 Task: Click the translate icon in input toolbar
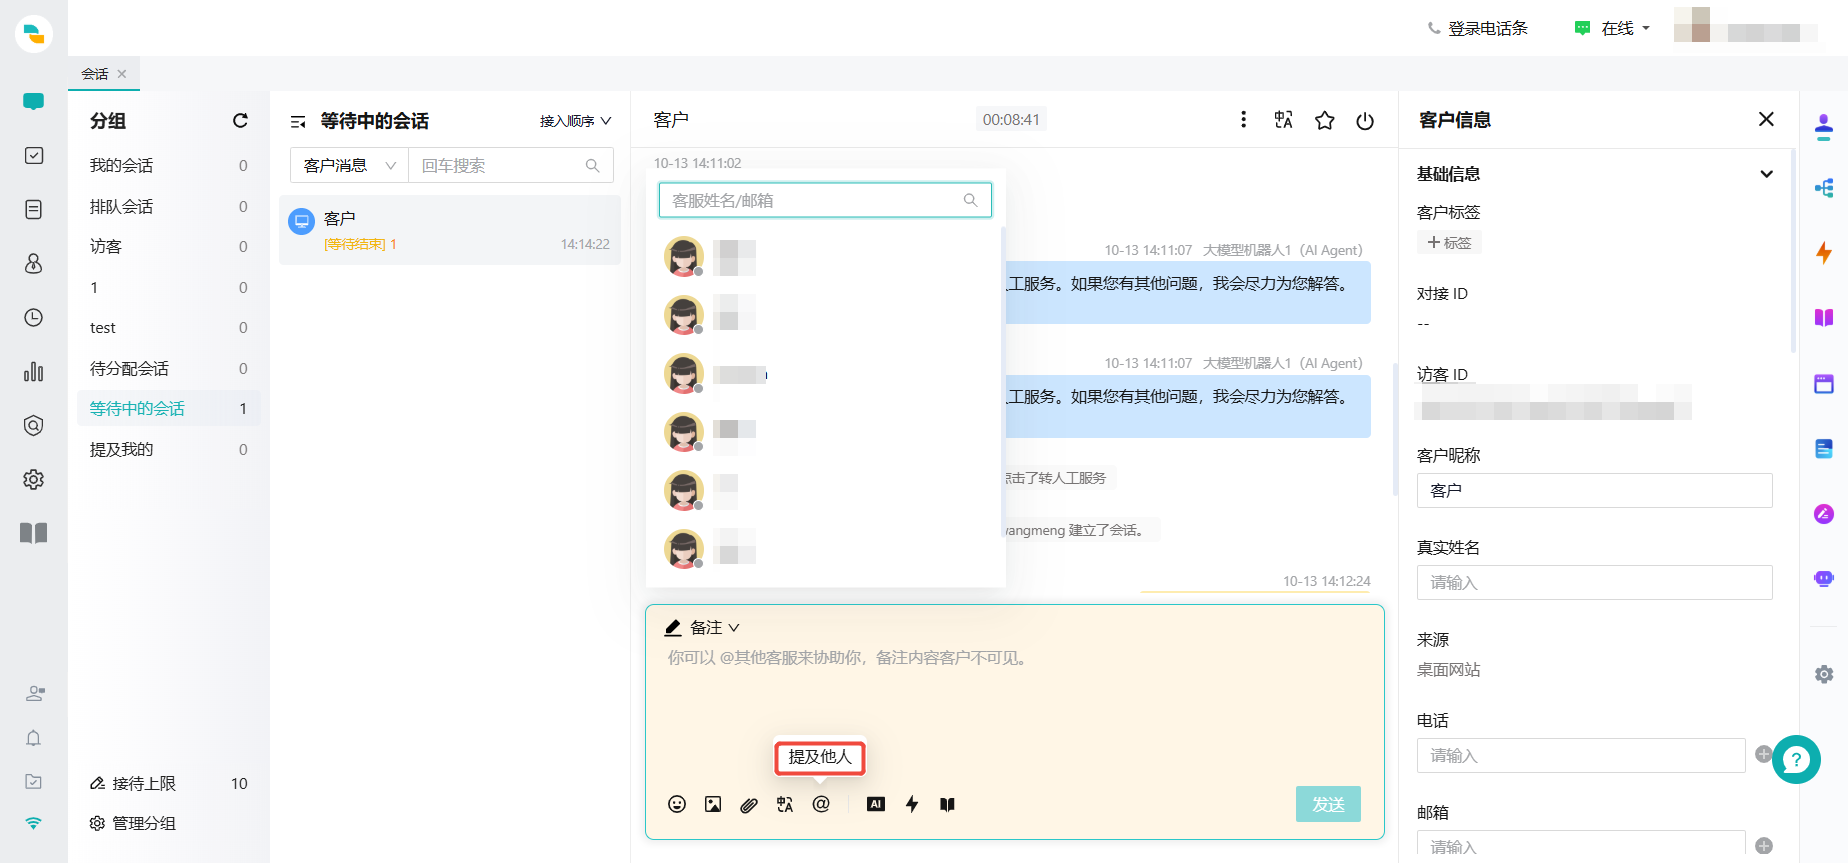pyautogui.click(x=785, y=804)
